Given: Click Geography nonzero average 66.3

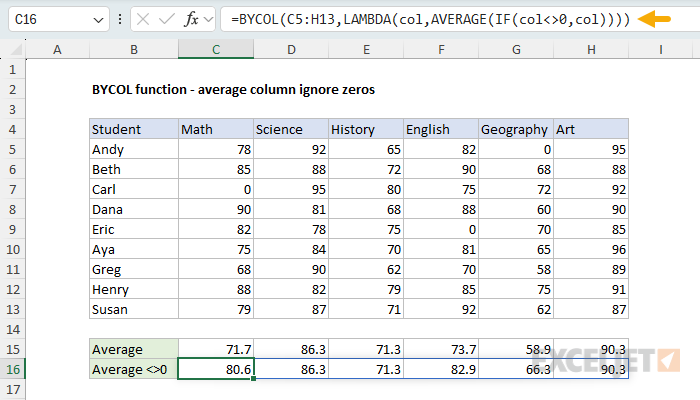Looking at the screenshot, I should click(x=516, y=370).
